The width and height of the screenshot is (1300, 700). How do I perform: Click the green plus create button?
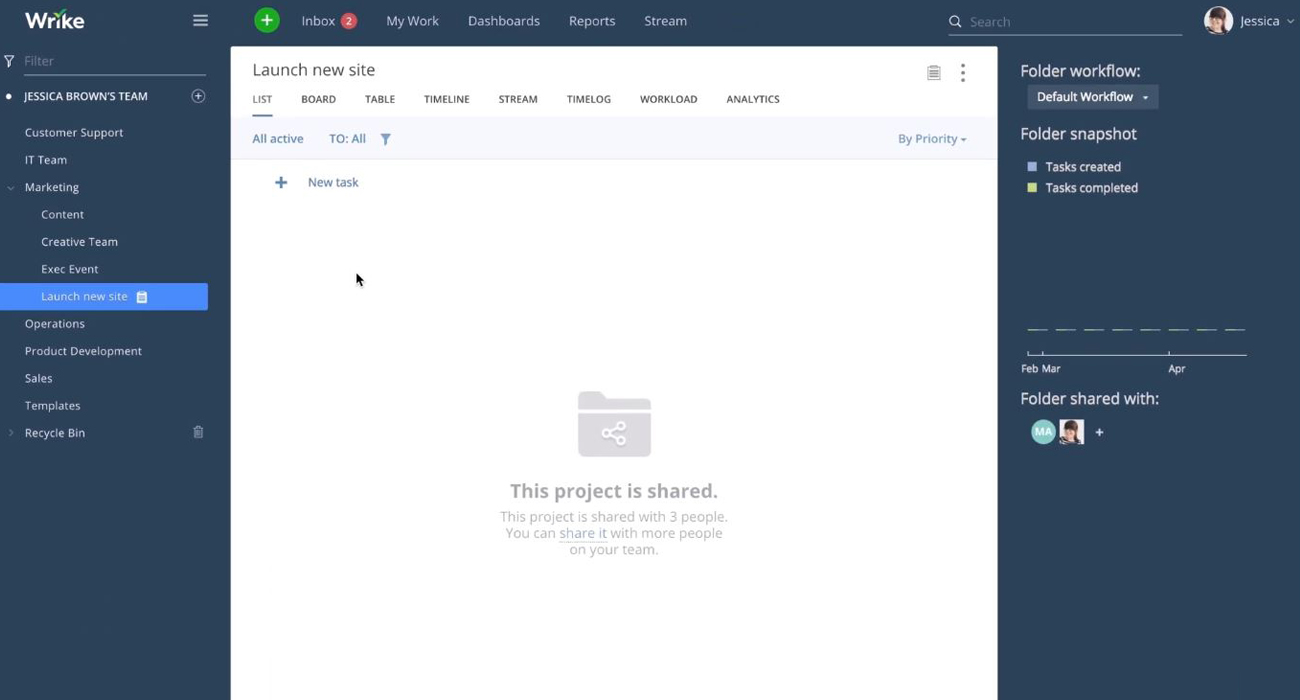[x=267, y=20]
